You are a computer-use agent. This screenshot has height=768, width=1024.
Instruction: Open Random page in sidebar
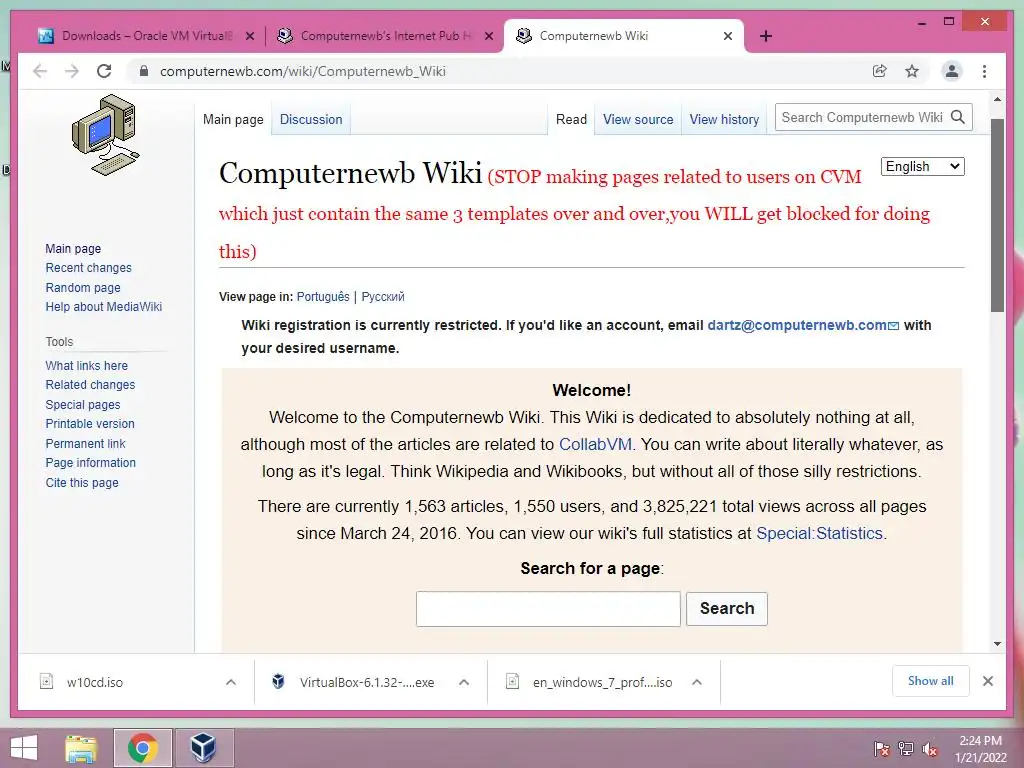[x=83, y=287]
